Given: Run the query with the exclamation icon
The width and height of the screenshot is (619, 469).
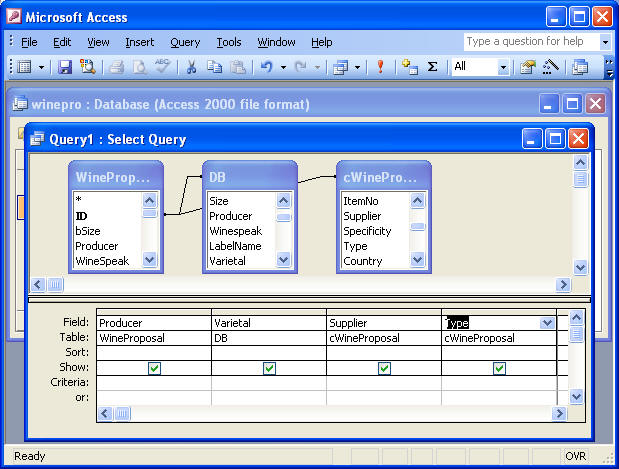Looking at the screenshot, I should [x=381, y=67].
